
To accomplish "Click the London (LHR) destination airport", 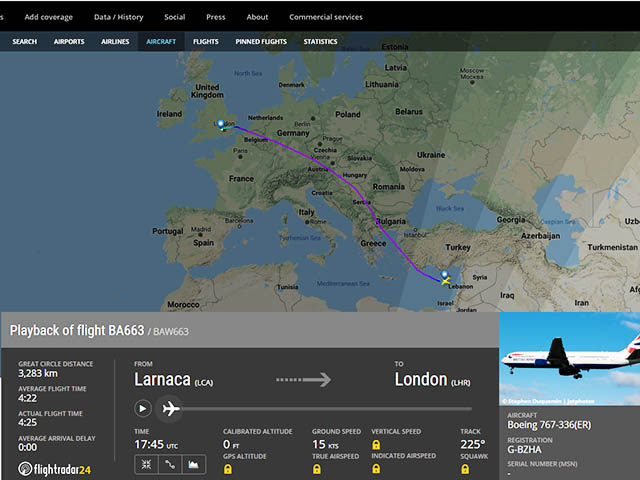I will point(432,380).
